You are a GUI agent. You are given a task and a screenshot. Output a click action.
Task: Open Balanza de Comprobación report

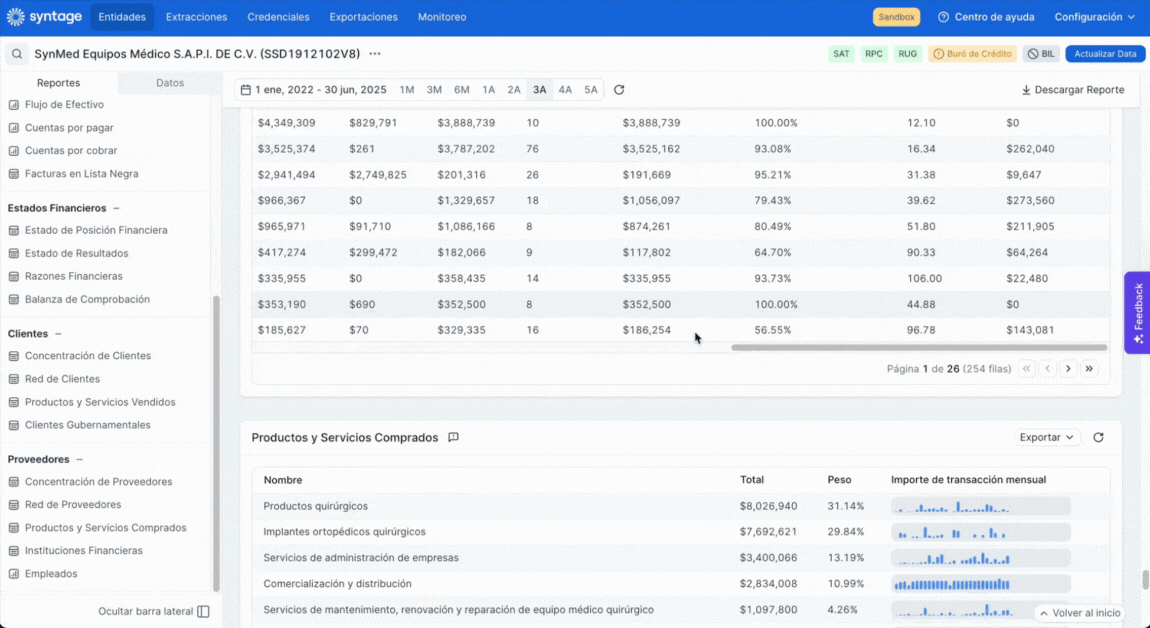87,299
